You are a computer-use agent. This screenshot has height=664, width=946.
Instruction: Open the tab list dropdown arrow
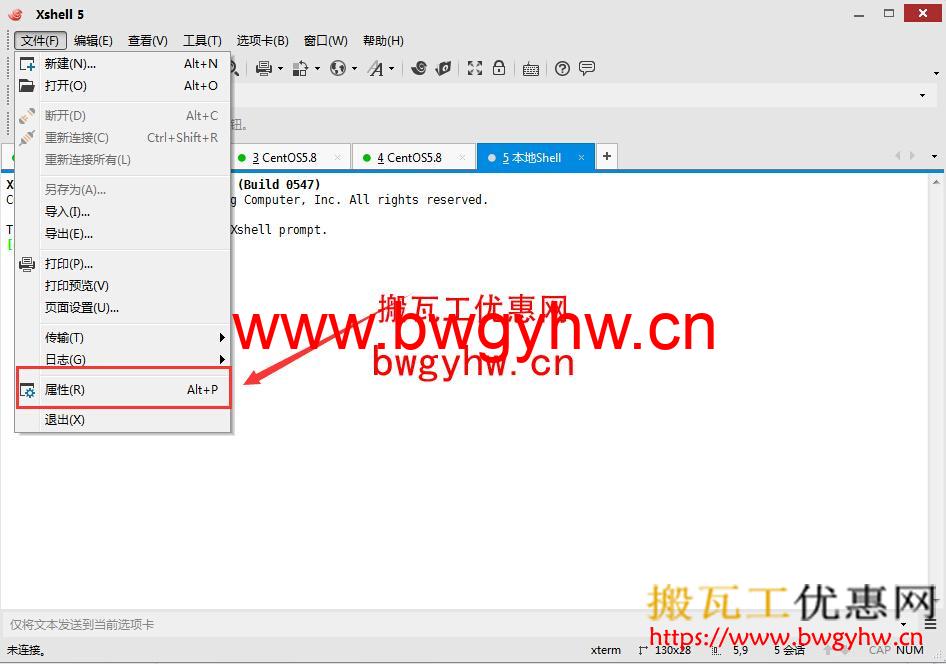point(935,156)
